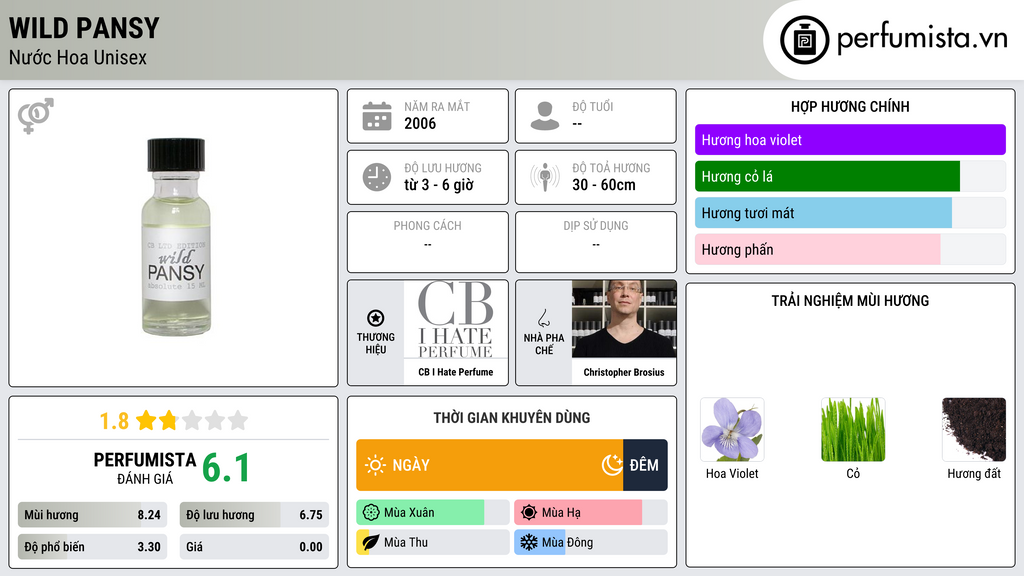Click the Hương đất caption text
Image resolution: width=1024 pixels, height=576 pixels.
974,473
